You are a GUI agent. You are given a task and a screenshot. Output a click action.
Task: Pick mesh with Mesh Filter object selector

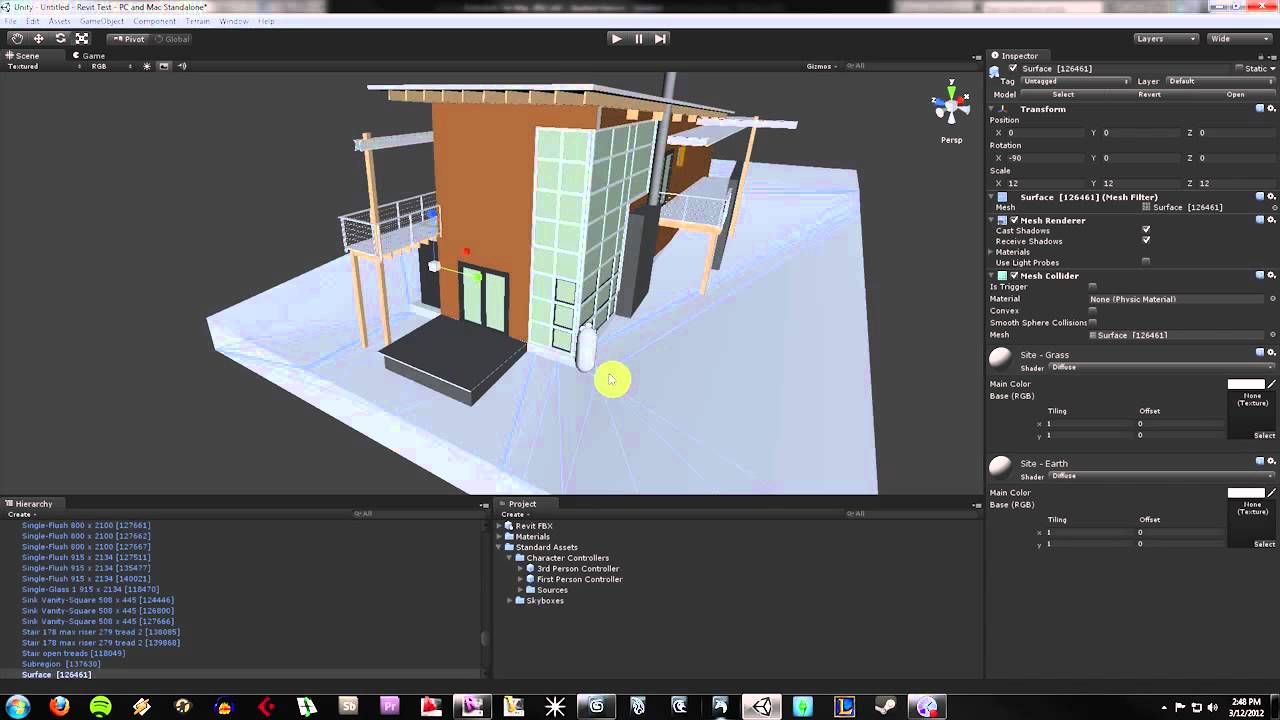pyautogui.click(x=1273, y=207)
